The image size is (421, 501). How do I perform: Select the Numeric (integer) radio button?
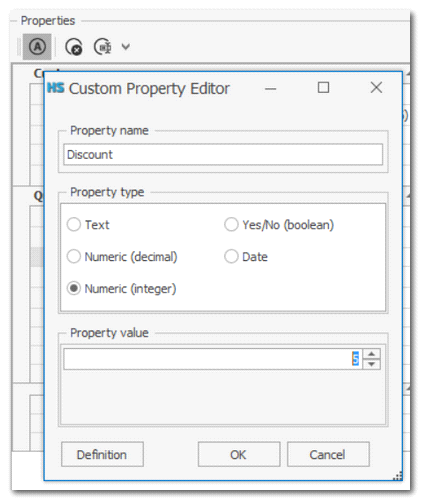(x=121, y=288)
